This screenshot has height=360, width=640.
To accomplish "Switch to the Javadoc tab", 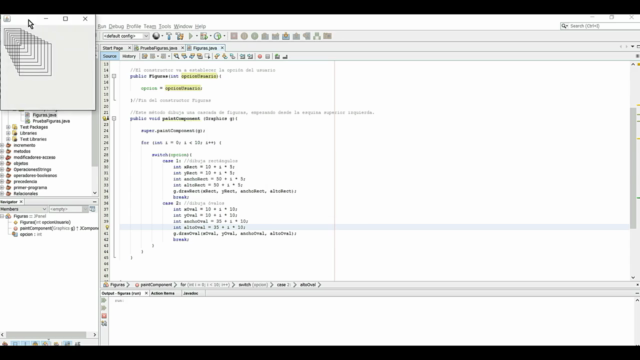I will tap(191, 293).
